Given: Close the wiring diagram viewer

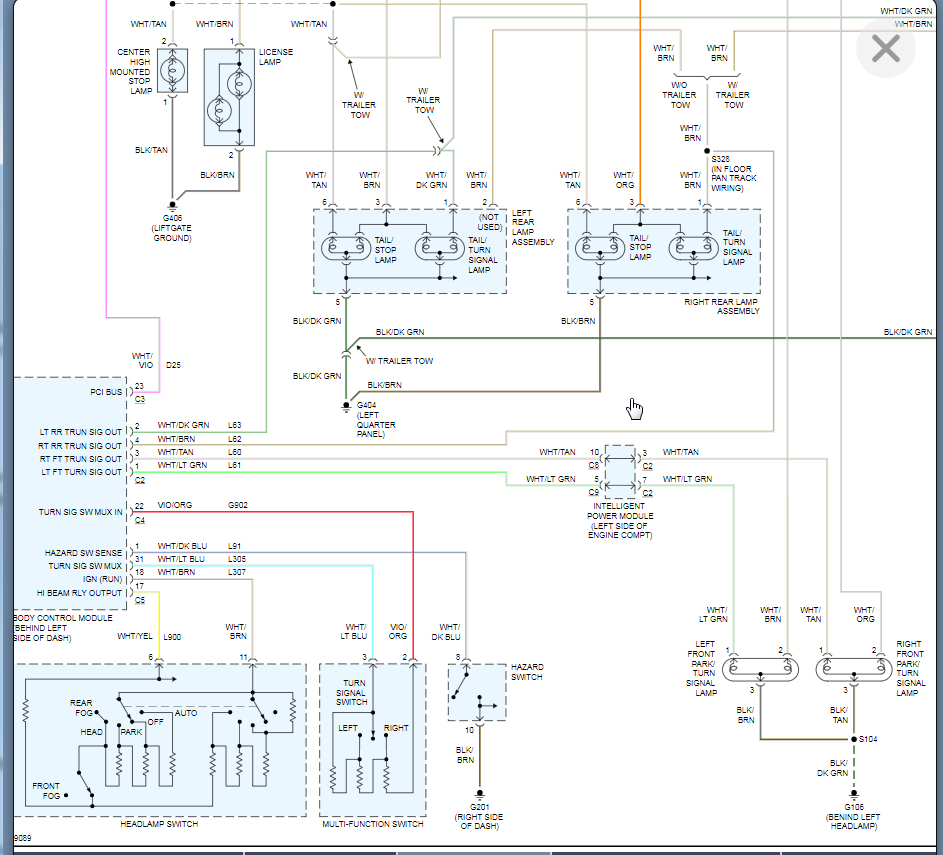Looking at the screenshot, I should click(x=885, y=48).
